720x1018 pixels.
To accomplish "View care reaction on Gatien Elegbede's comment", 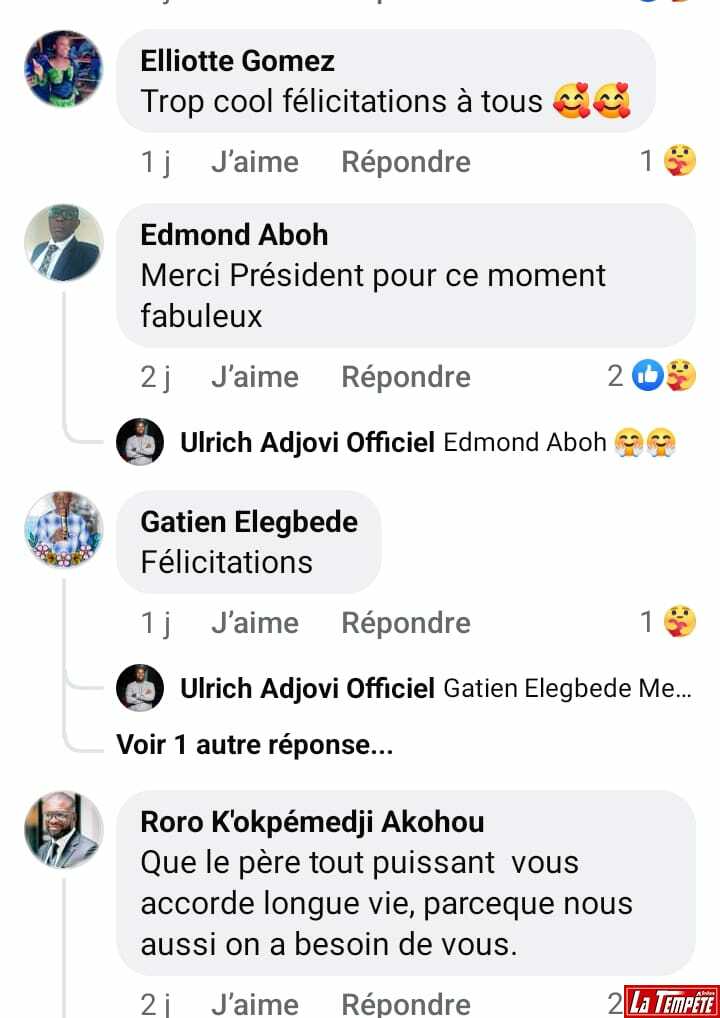I will click(680, 622).
